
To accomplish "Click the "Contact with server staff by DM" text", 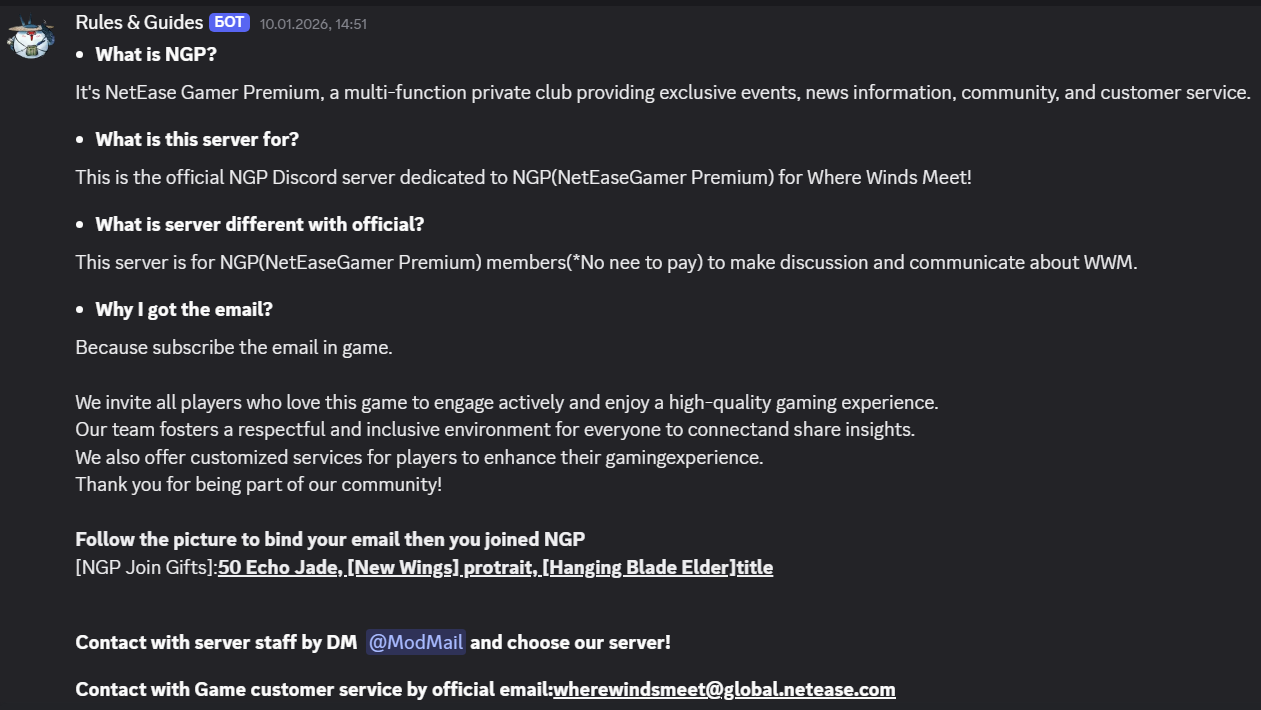I will pyautogui.click(x=216, y=642).
